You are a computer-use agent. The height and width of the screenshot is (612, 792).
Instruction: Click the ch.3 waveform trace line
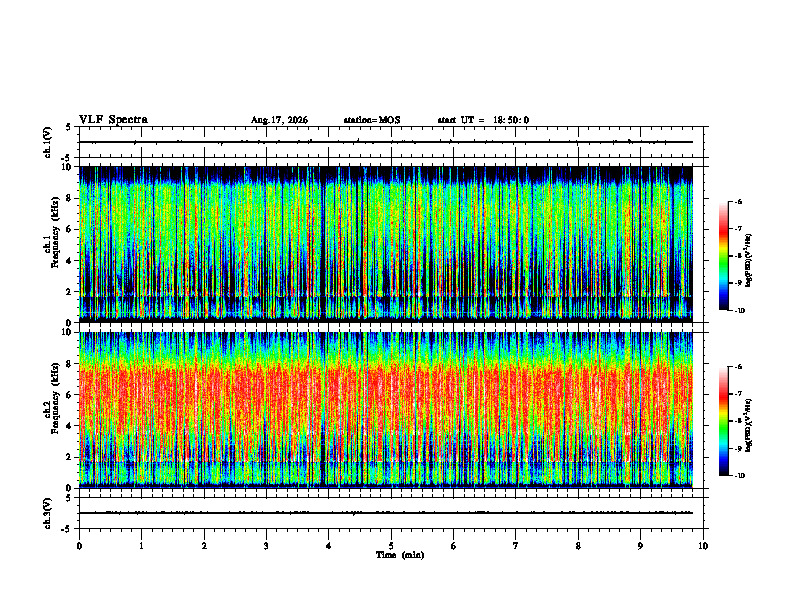[386, 513]
